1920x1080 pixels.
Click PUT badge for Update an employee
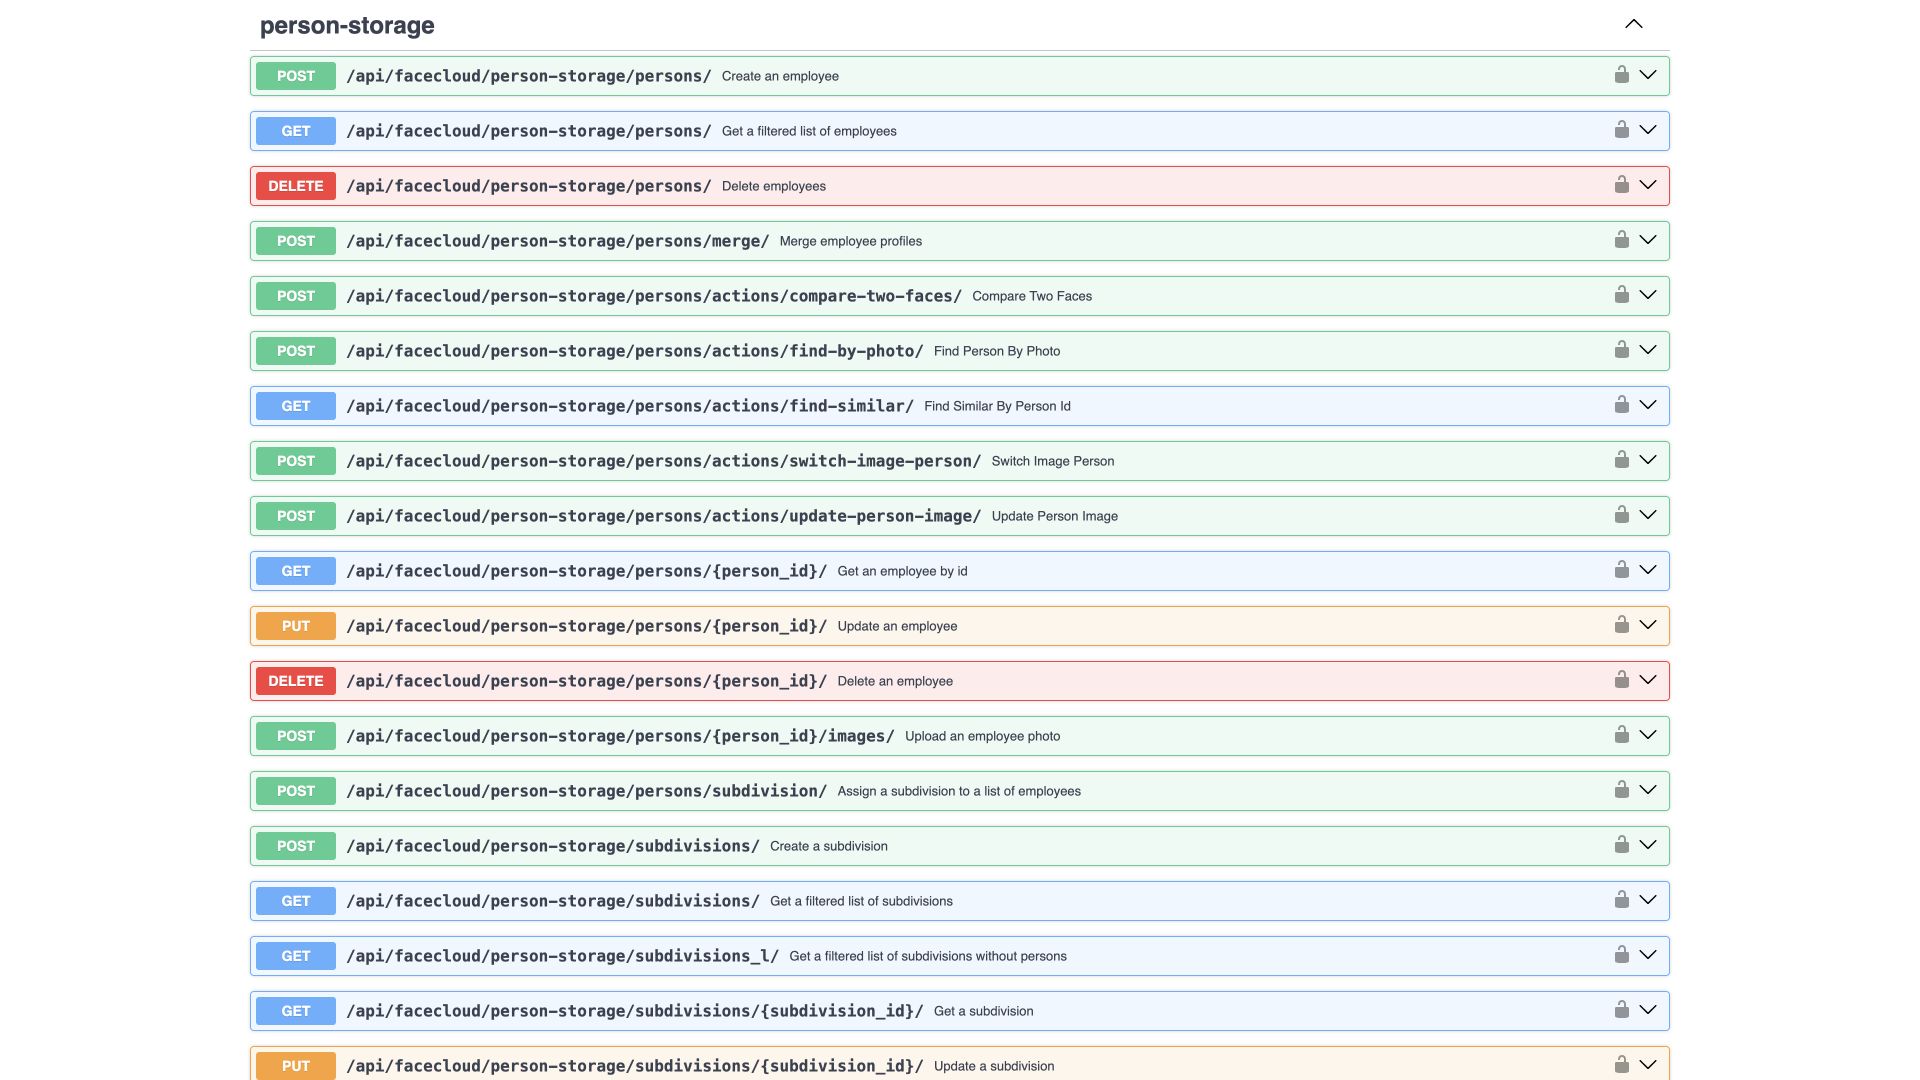[x=296, y=626]
